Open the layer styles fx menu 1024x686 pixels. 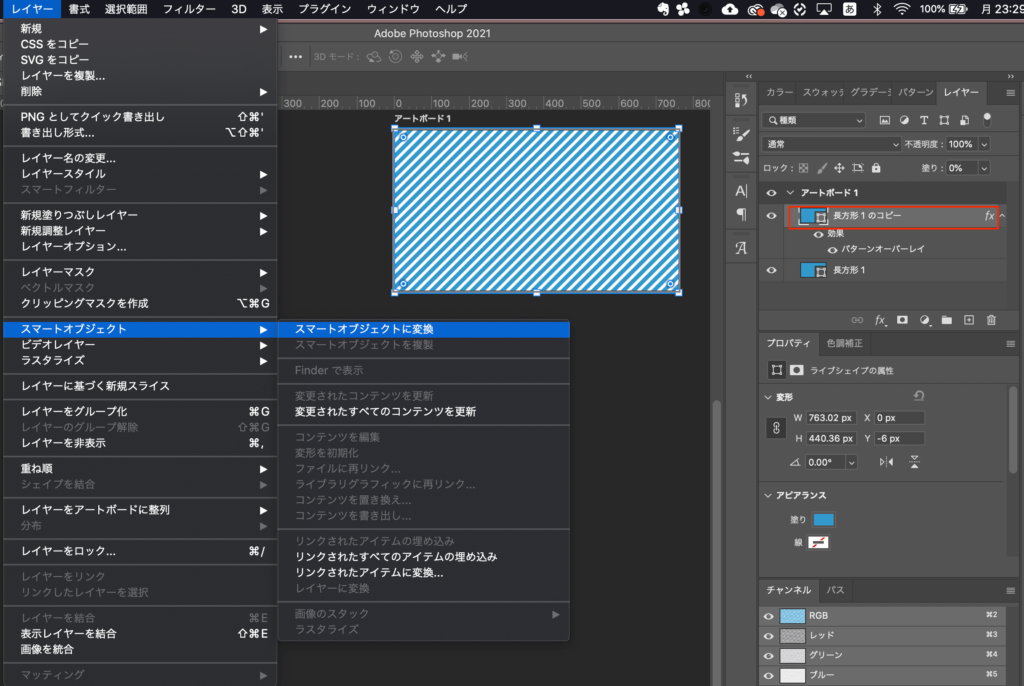coord(880,320)
